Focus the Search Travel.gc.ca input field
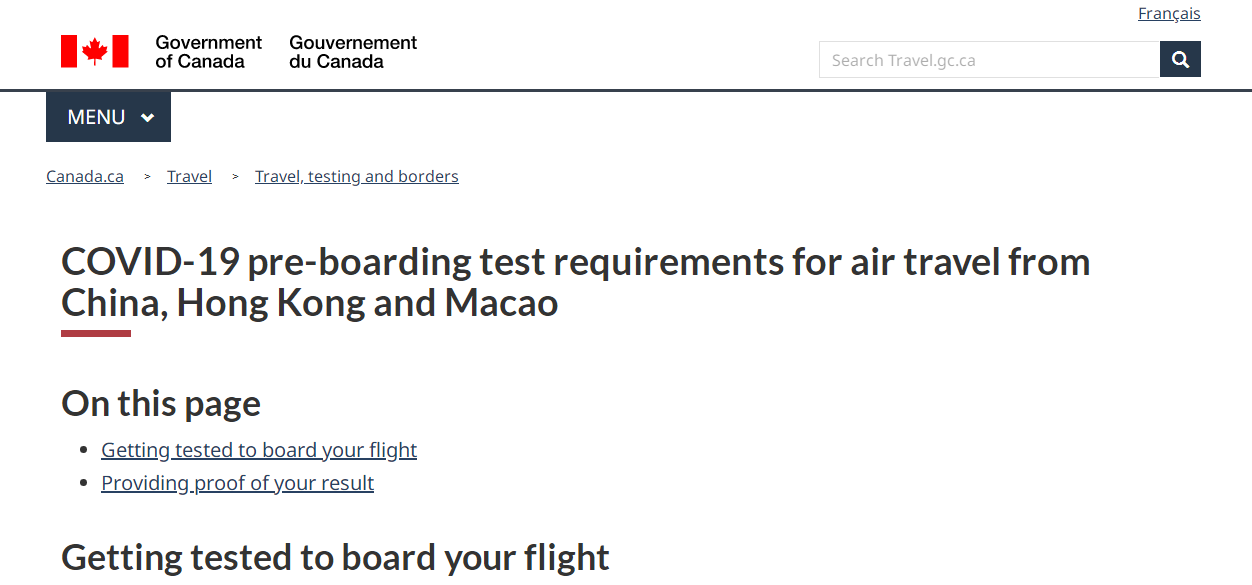 (988, 60)
